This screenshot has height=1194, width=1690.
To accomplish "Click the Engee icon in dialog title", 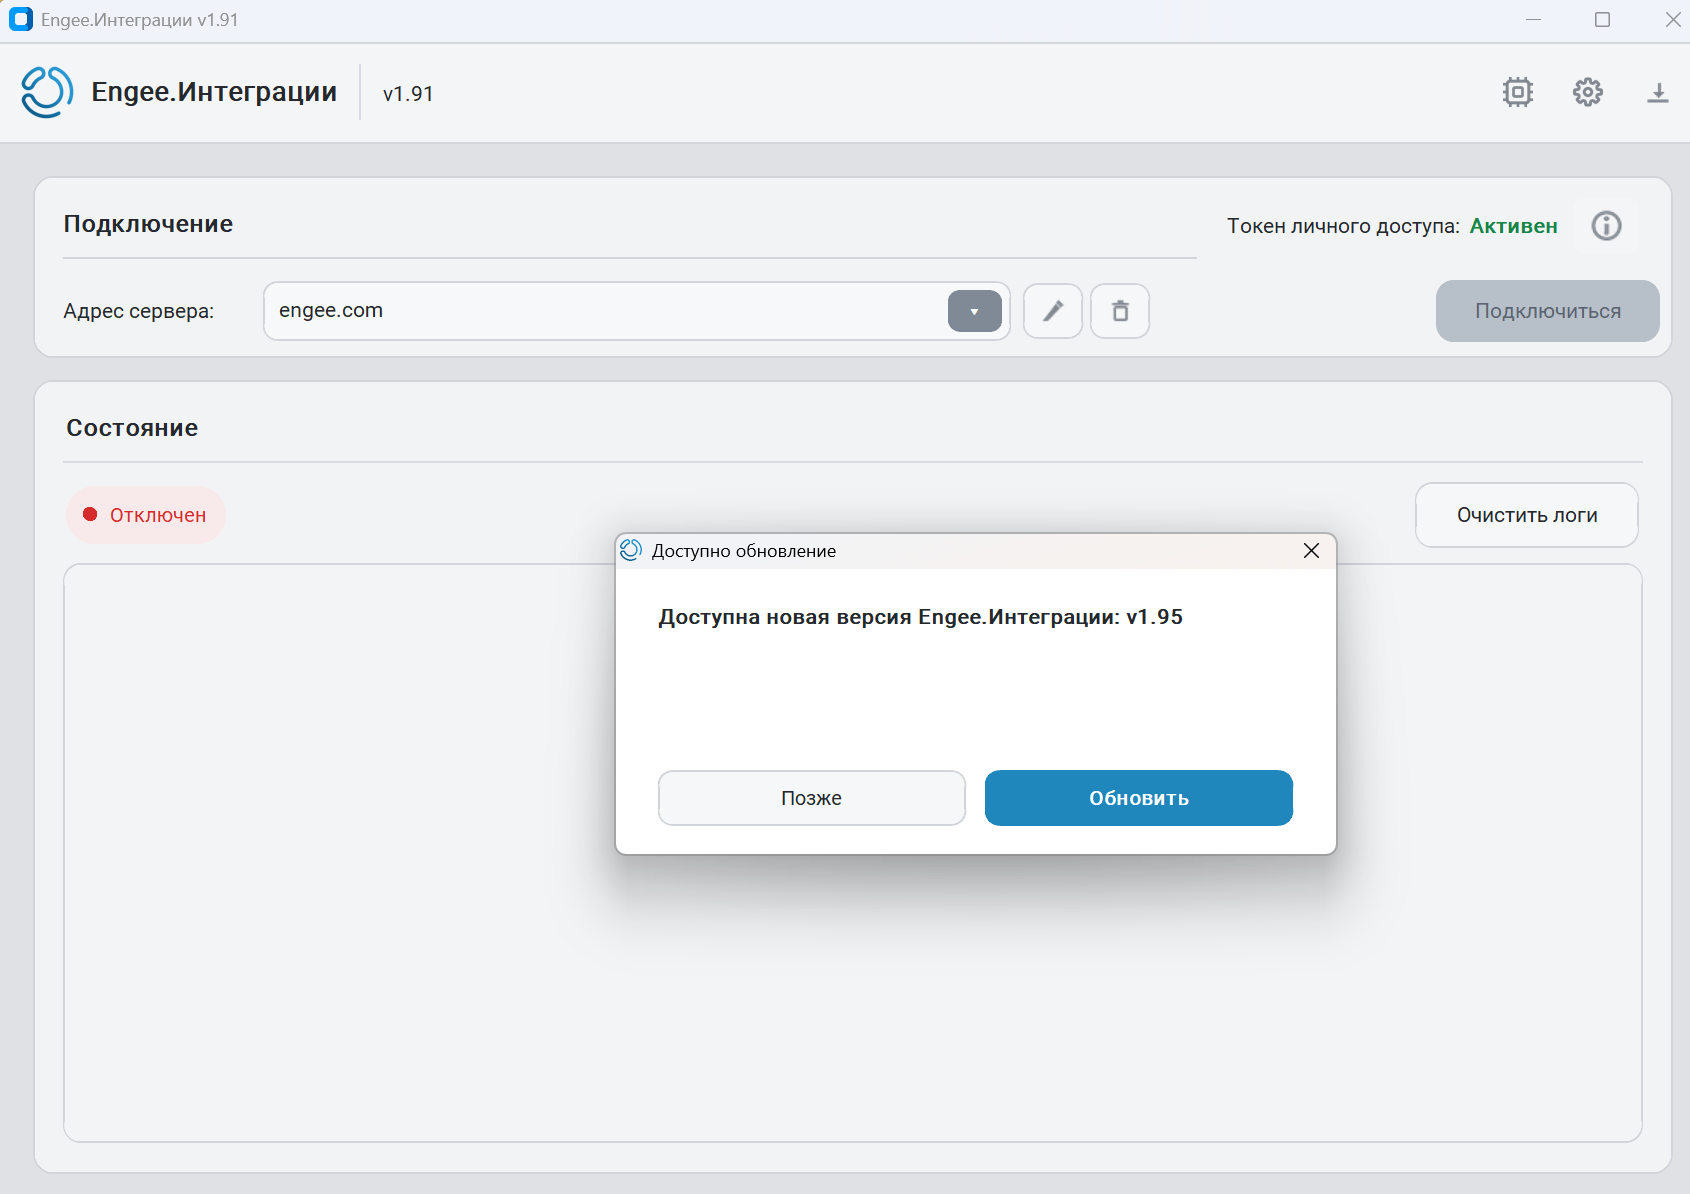I will 631,550.
